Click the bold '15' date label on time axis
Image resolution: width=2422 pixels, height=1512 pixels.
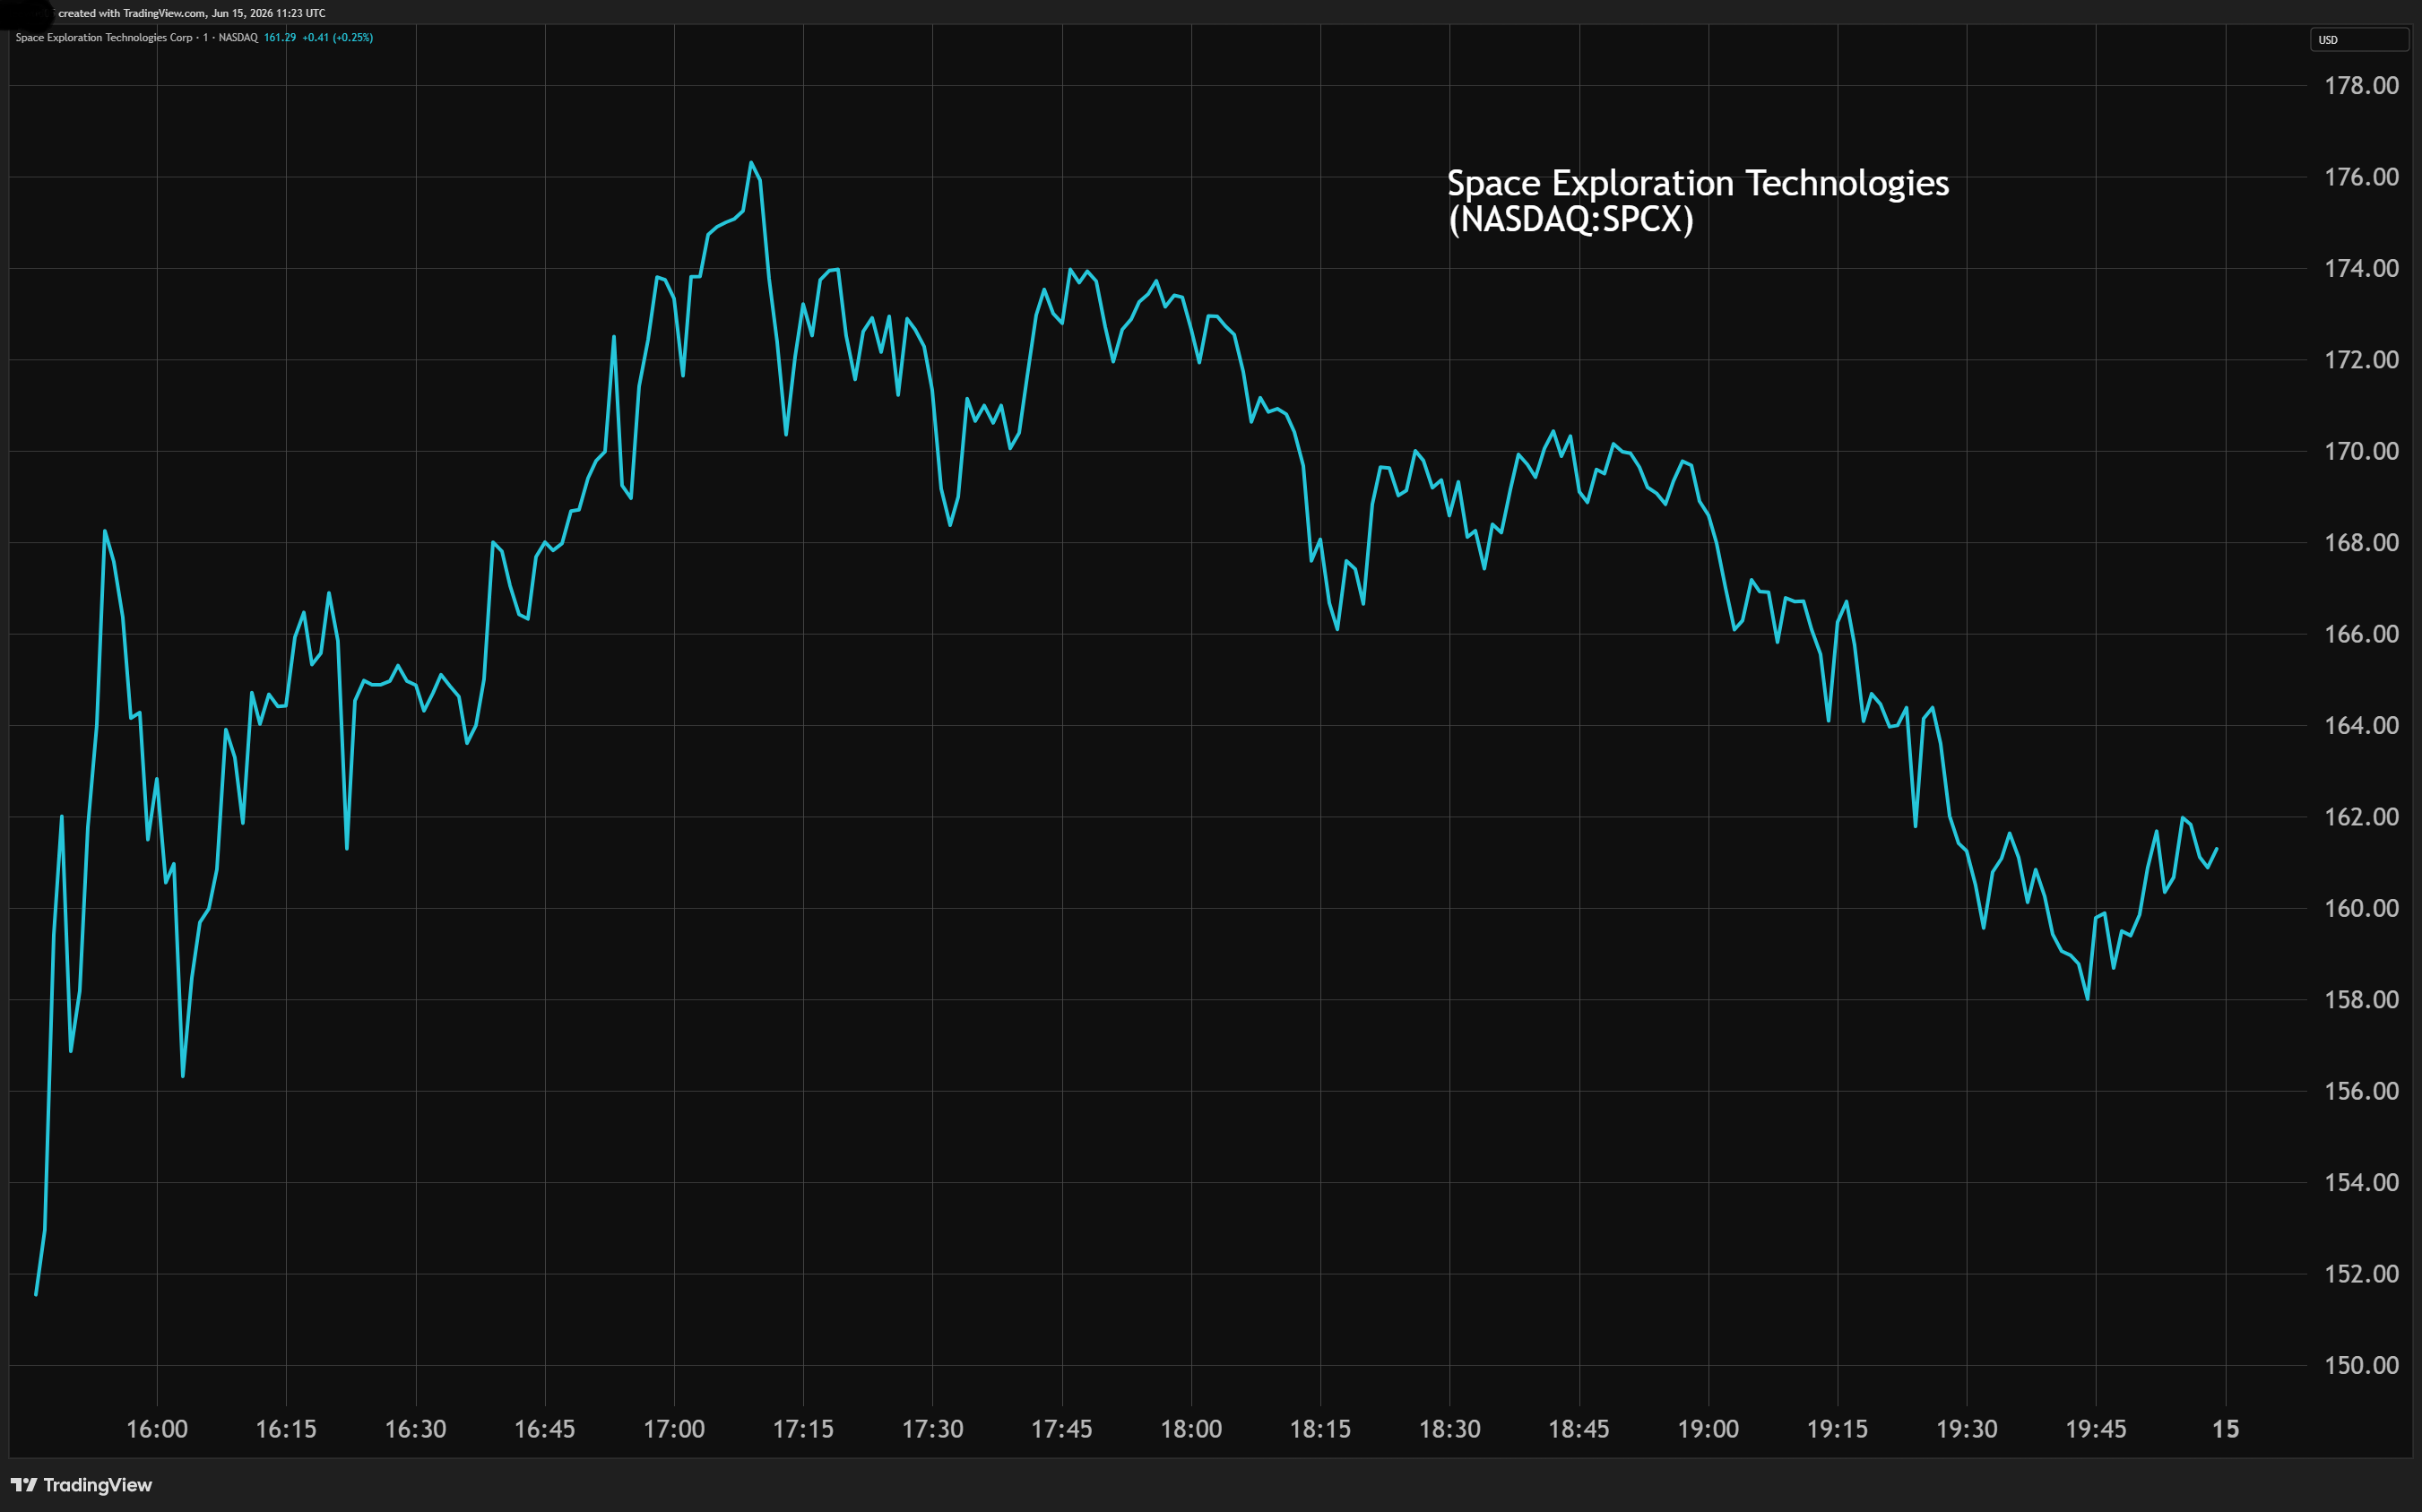[x=2225, y=1429]
